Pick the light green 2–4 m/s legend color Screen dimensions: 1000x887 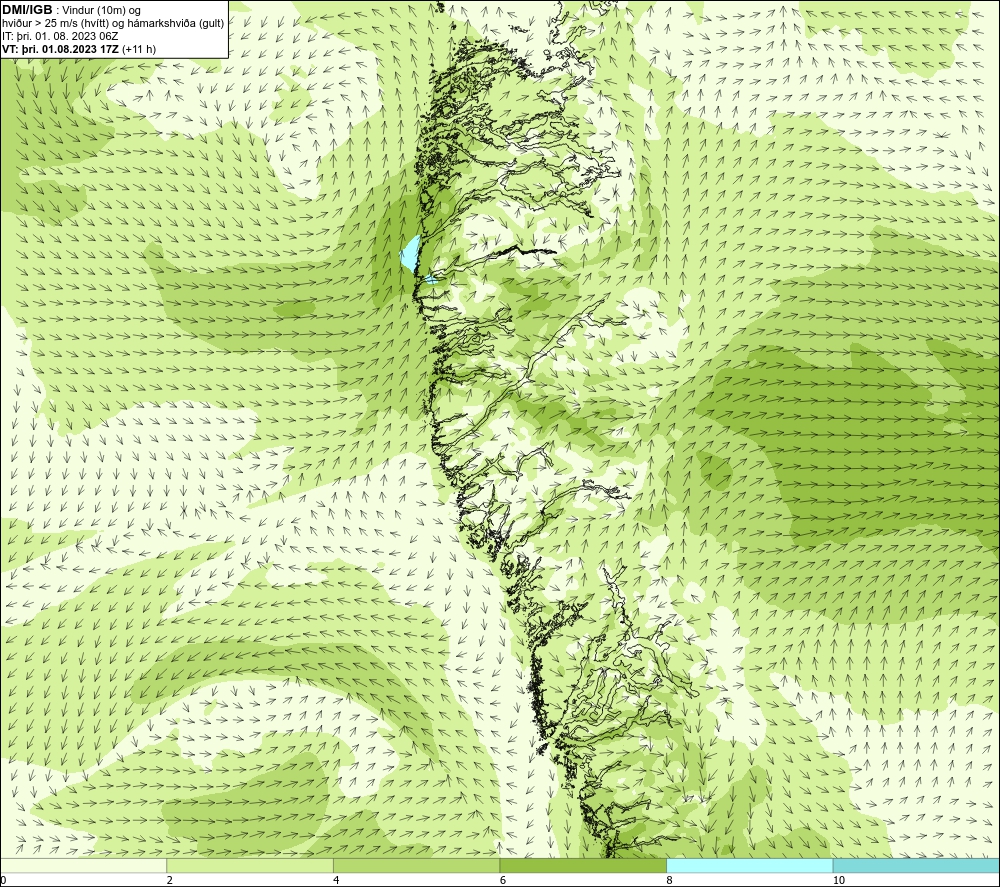click(x=250, y=865)
